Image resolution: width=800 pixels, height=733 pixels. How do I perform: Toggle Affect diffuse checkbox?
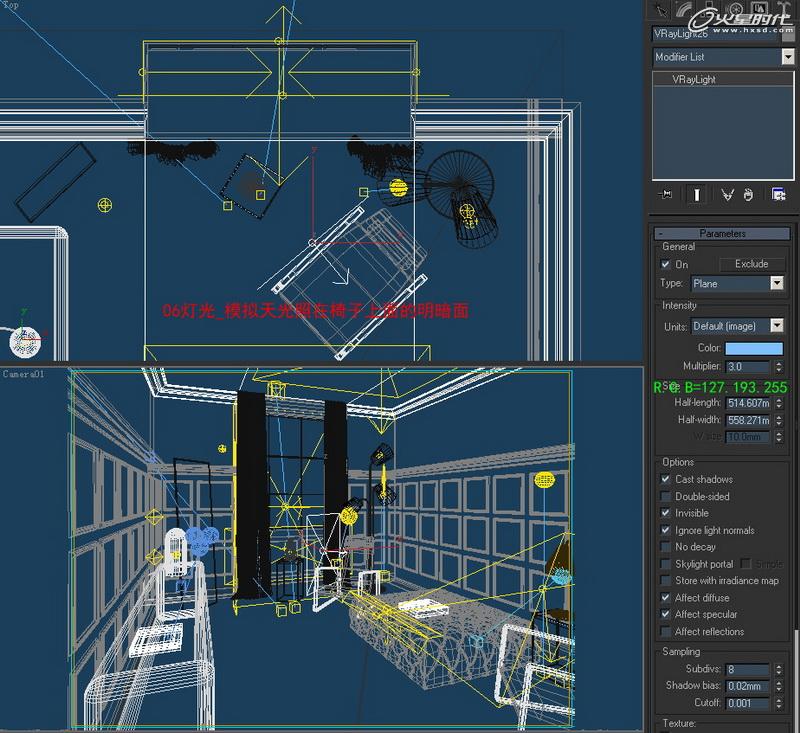point(665,597)
